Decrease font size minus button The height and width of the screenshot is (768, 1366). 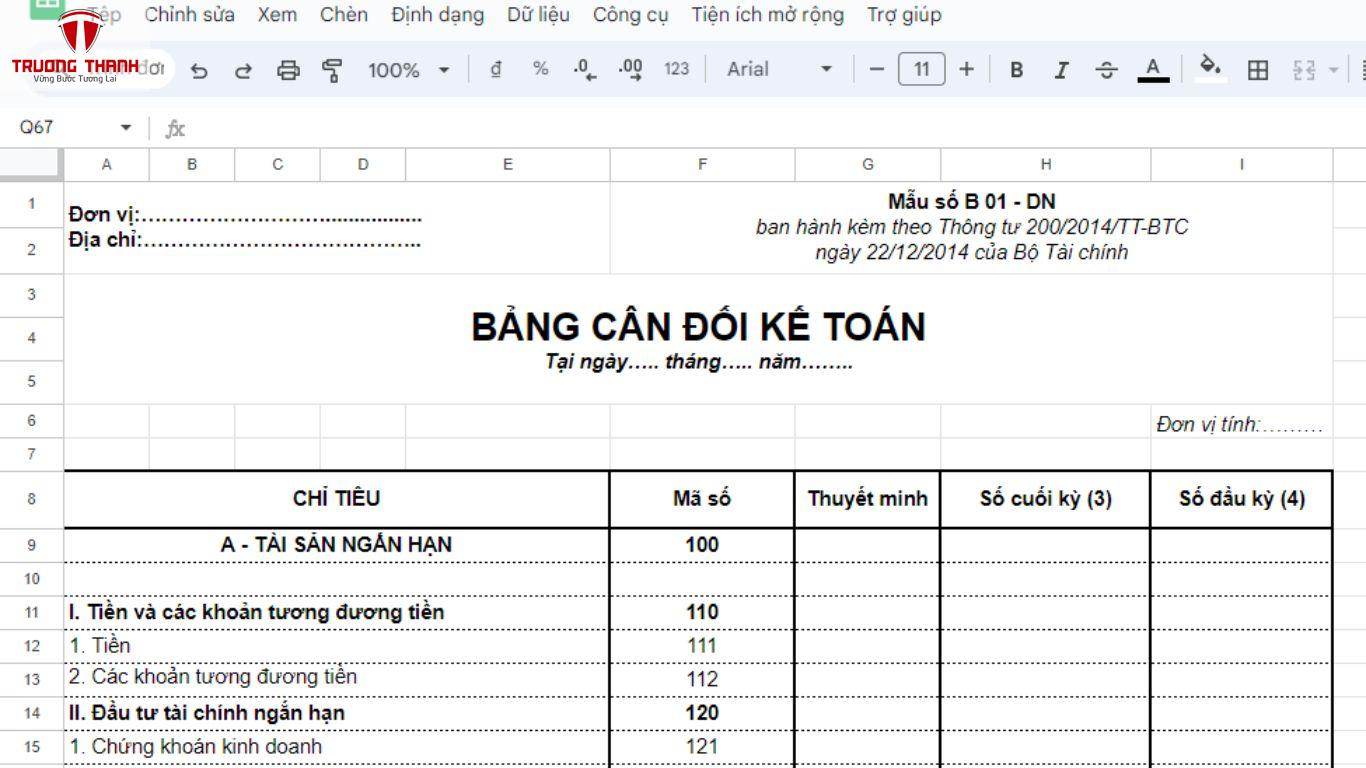877,69
